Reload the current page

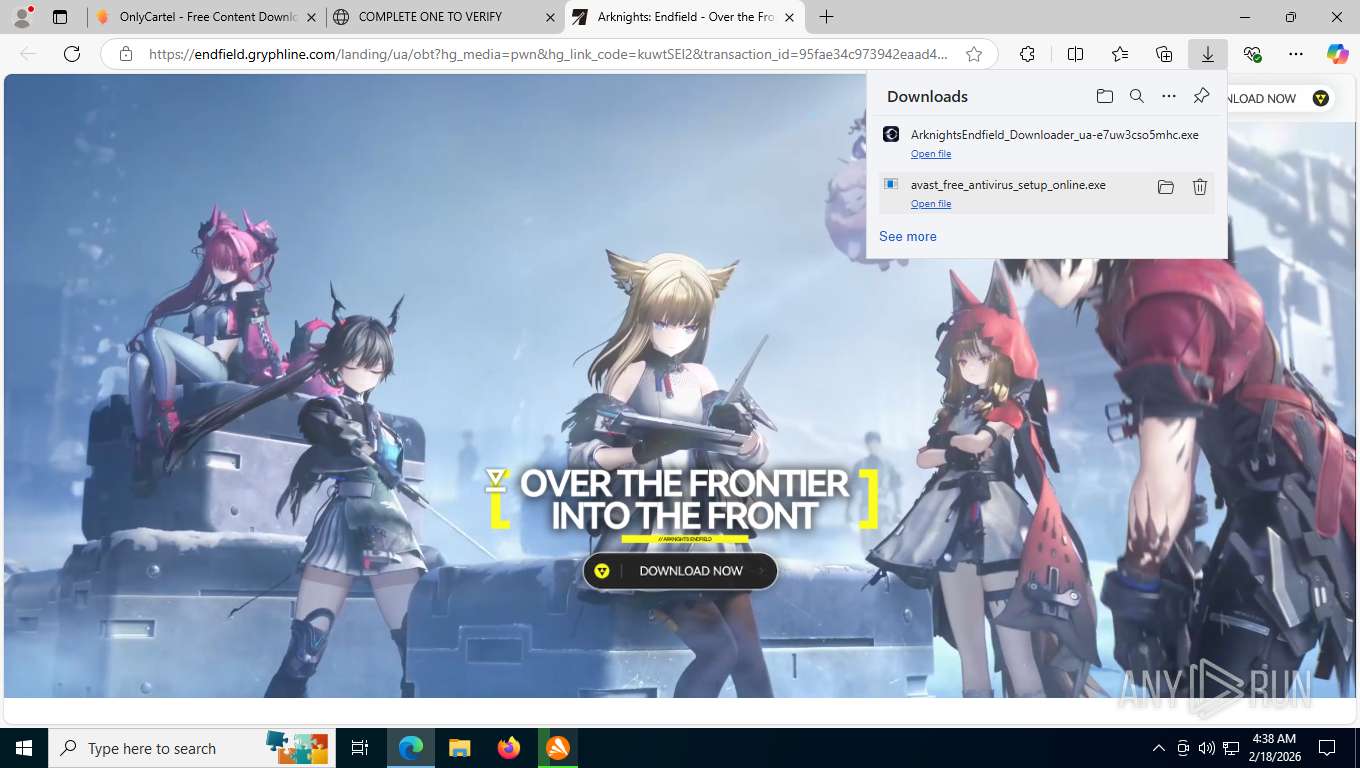71,54
